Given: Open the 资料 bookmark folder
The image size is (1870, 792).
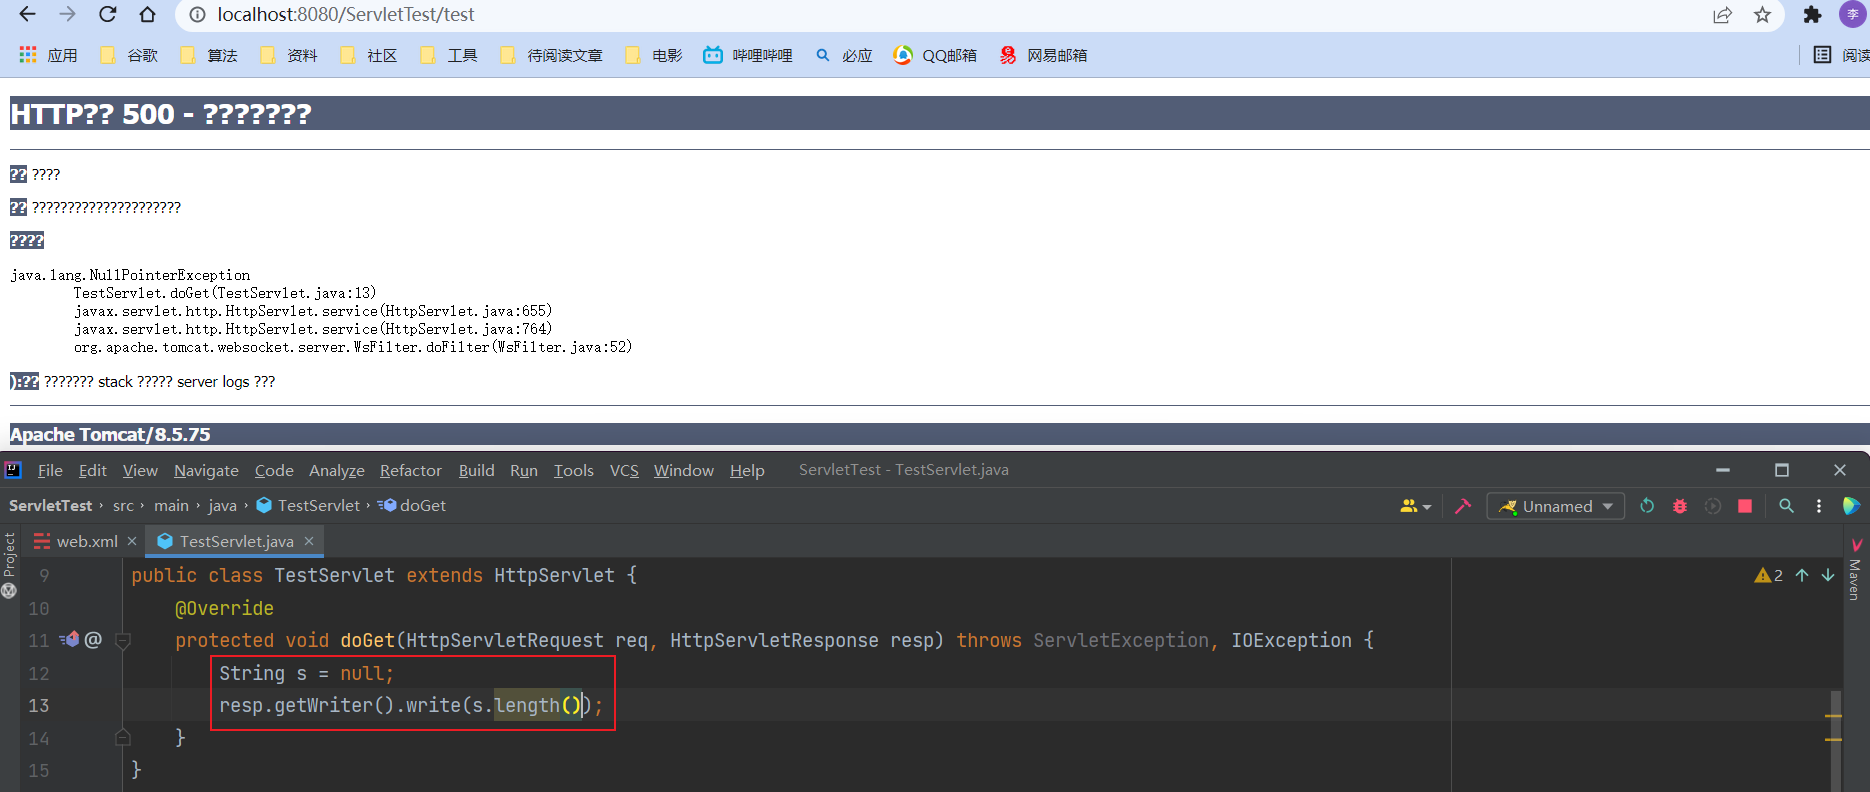Looking at the screenshot, I should (x=289, y=55).
